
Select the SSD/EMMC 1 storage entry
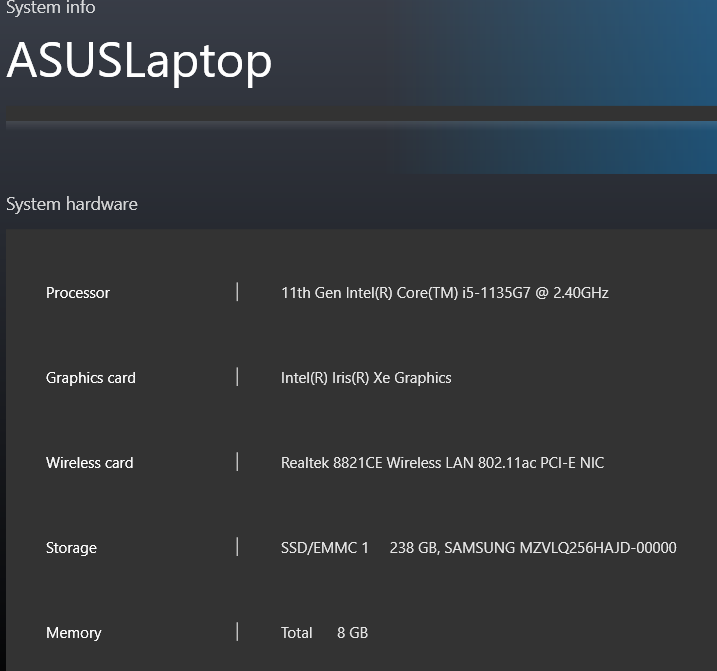[325, 548]
